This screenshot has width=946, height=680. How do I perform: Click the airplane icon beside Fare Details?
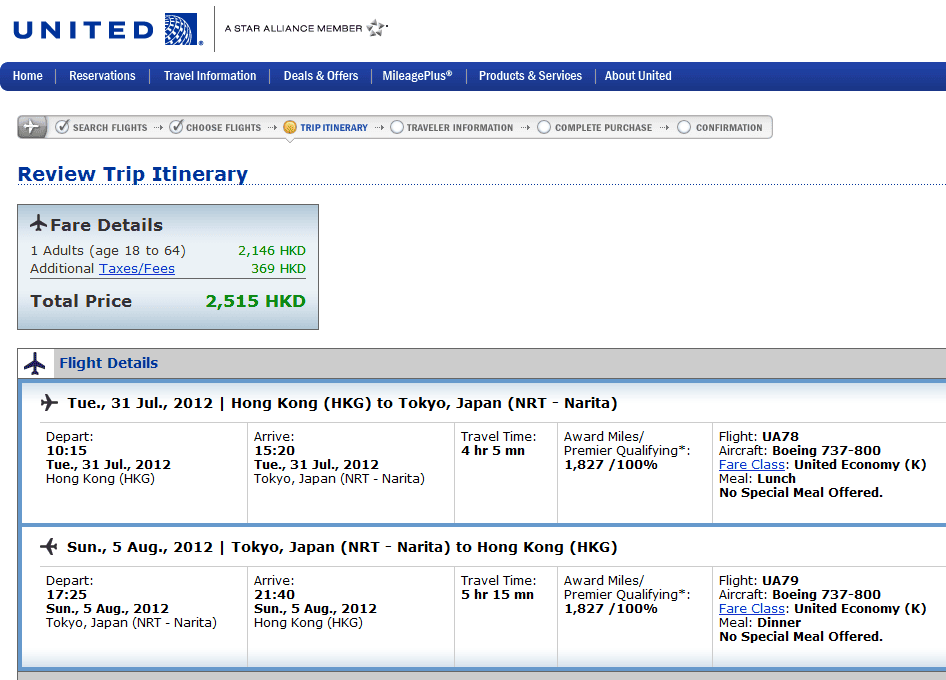(39, 224)
